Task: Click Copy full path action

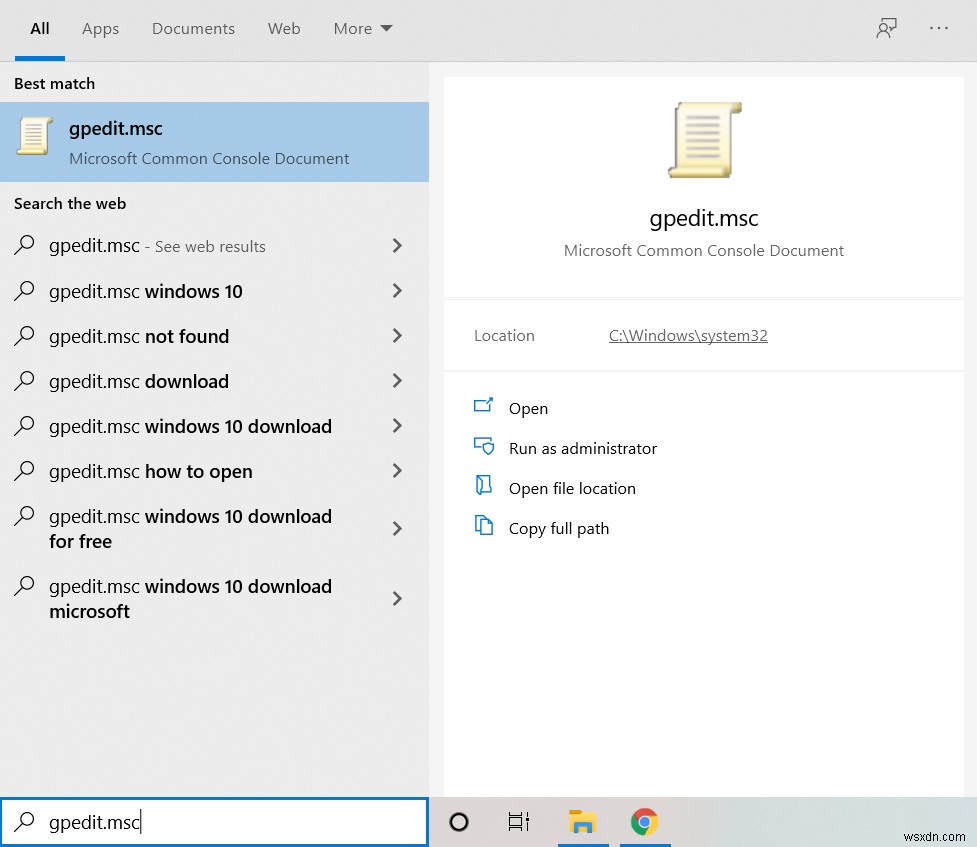Action: (558, 528)
